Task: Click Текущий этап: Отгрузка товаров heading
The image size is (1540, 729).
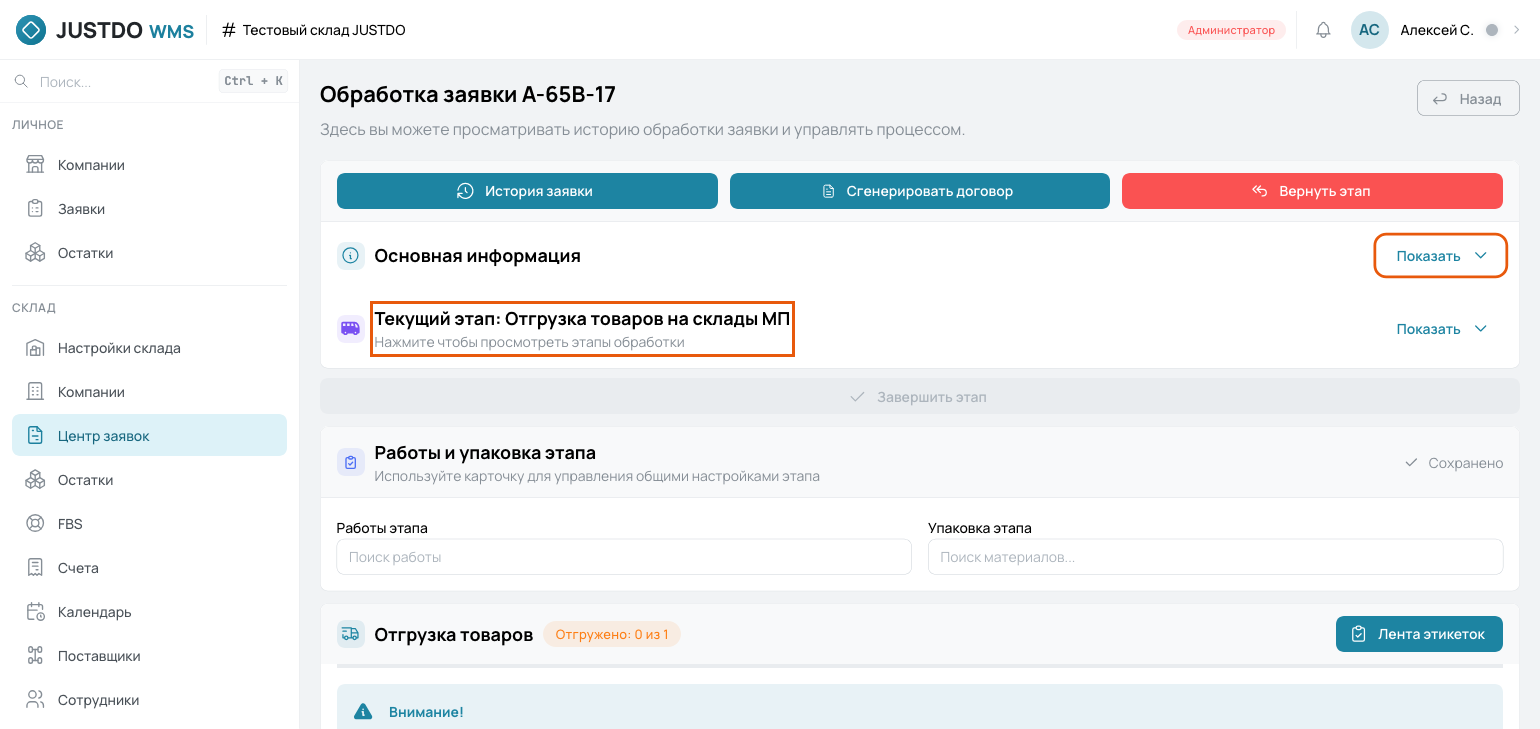Action: [582, 319]
